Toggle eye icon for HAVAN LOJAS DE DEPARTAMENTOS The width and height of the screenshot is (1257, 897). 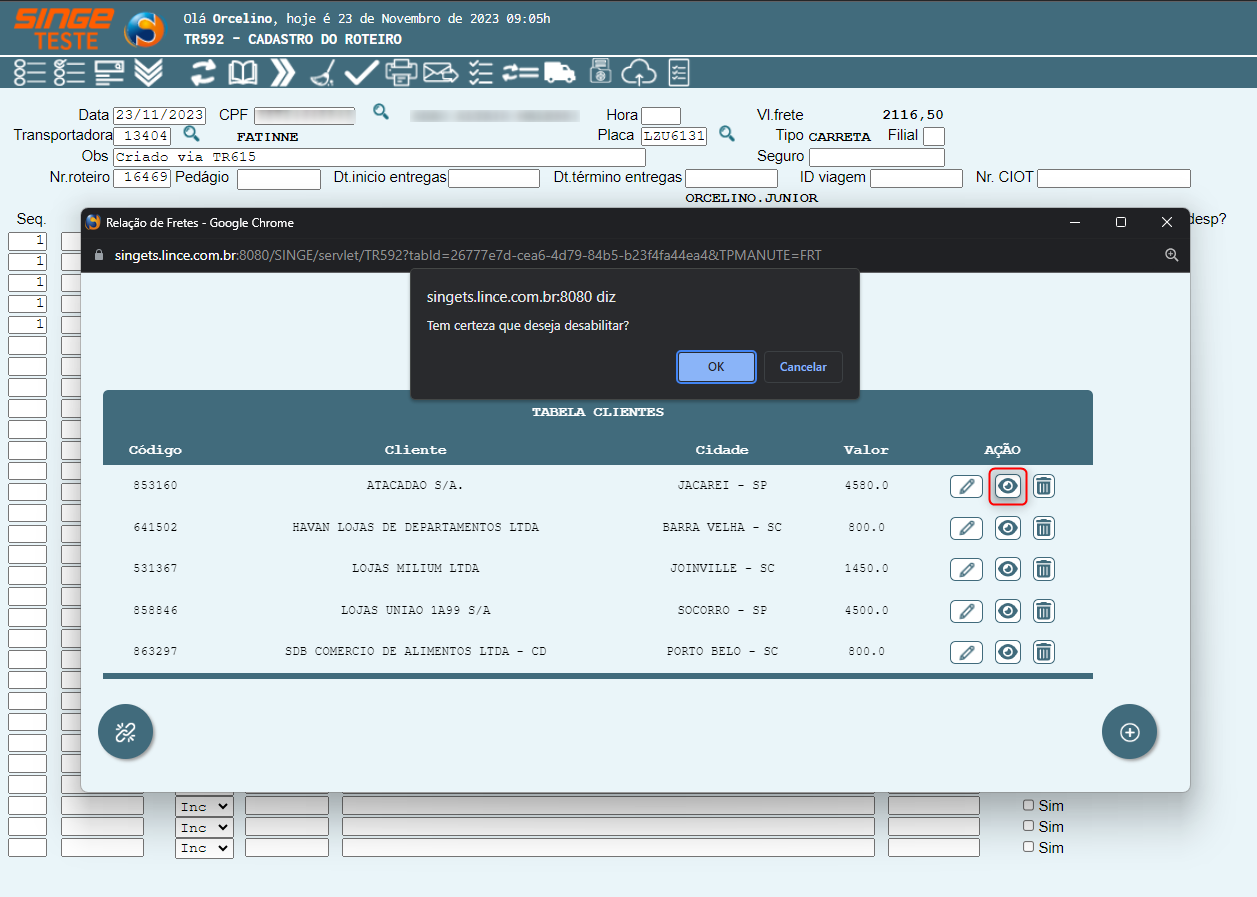(x=1008, y=528)
